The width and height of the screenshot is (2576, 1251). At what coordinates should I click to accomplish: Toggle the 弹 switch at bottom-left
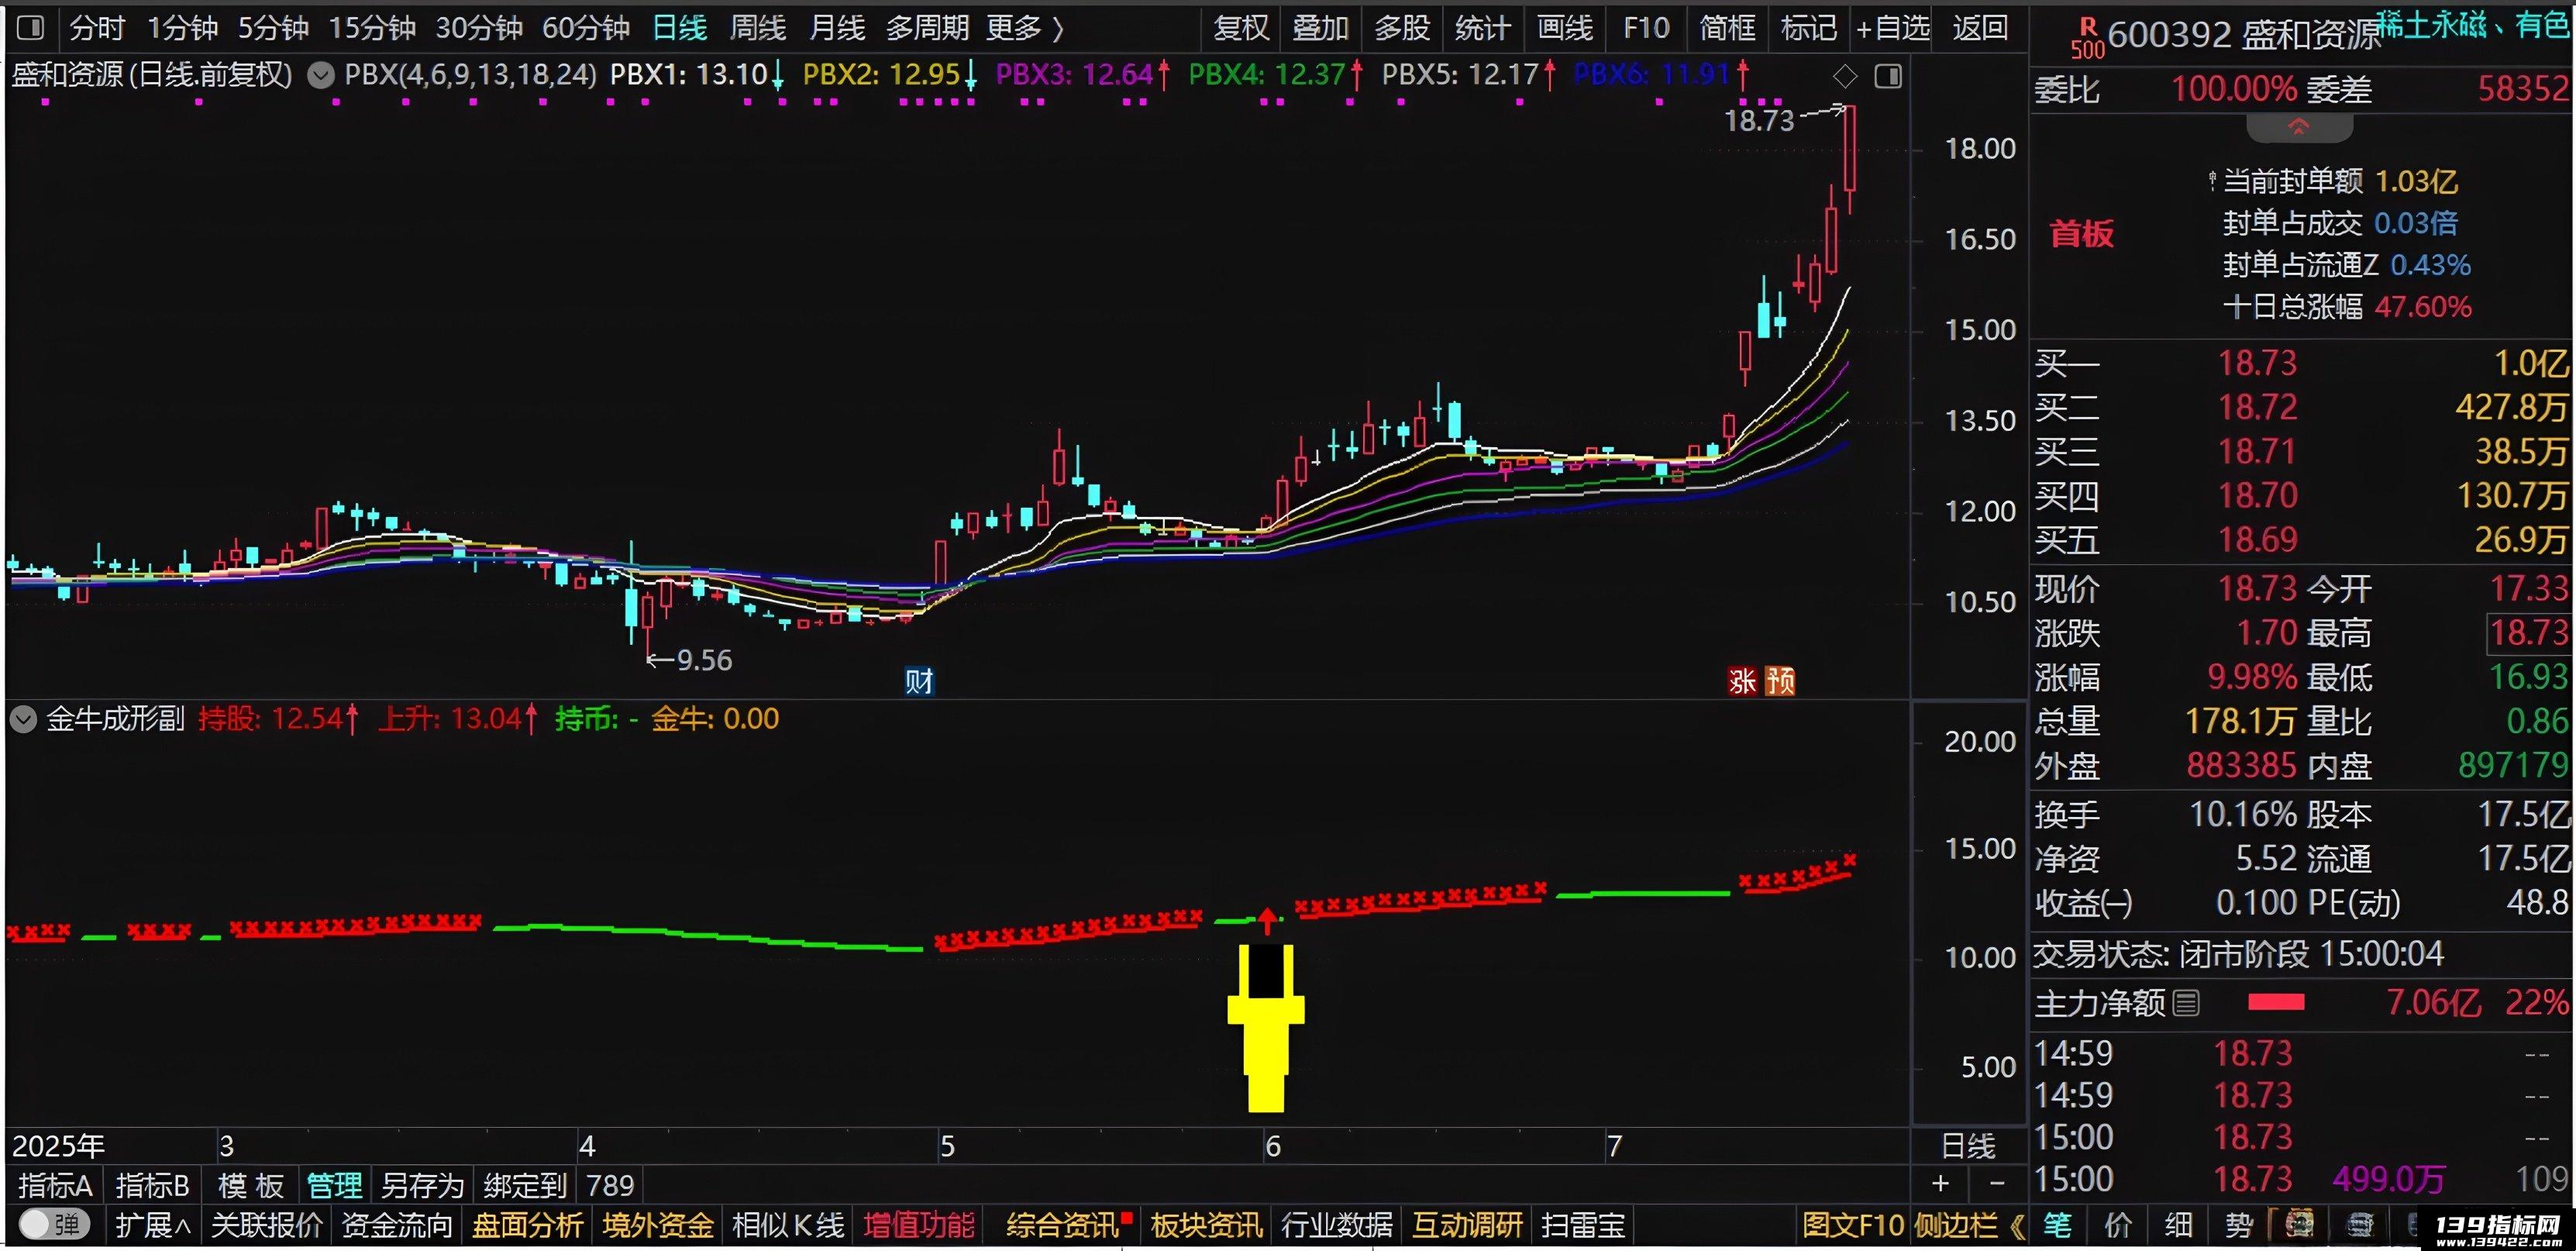[x=55, y=1224]
